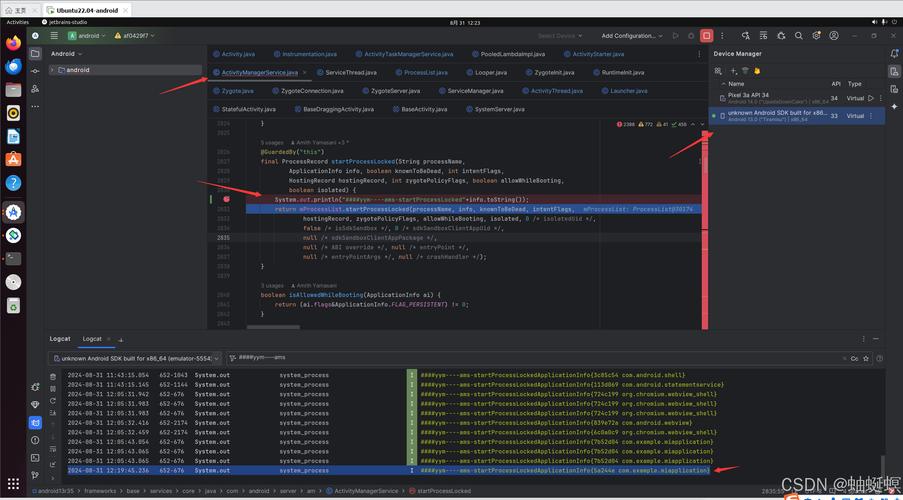
Task: Select Pixel 3a API 34 device row
Action: click(x=796, y=98)
